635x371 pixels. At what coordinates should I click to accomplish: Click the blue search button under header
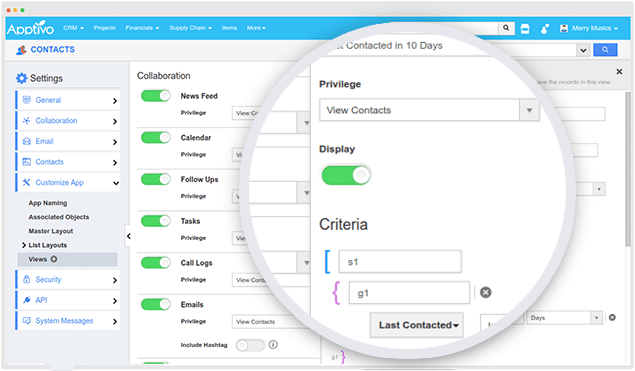[x=605, y=50]
